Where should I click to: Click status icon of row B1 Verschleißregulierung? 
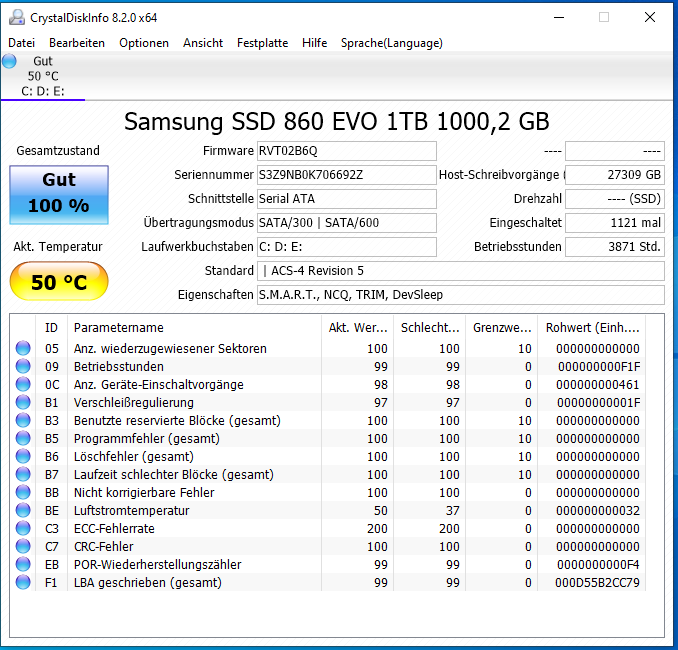point(23,402)
